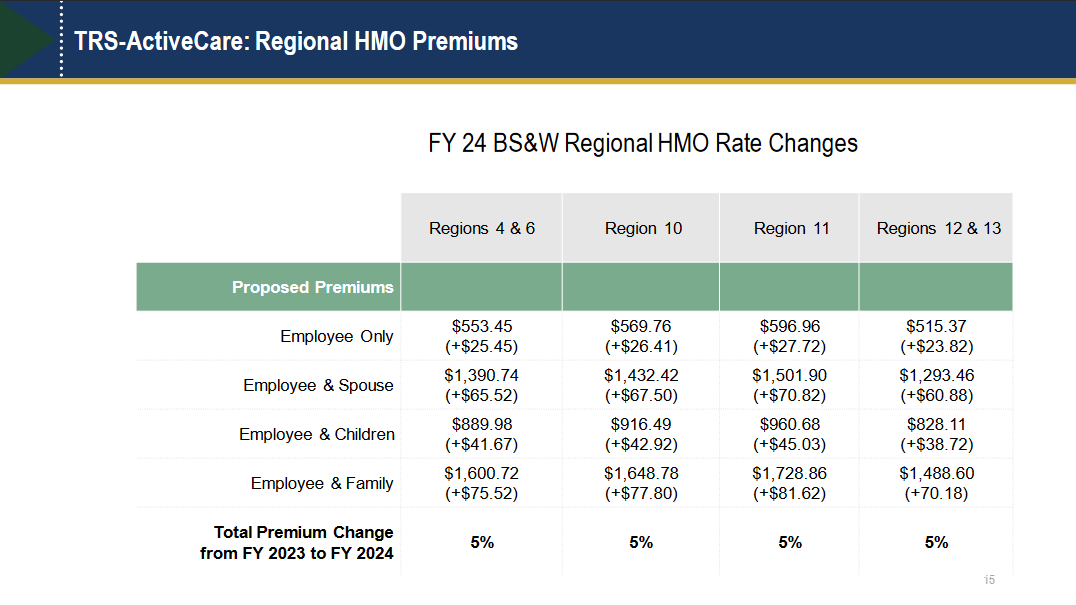The width and height of the screenshot is (1076, 605).
Task: Click the $1,728.86 Employee & Family cell
Action: point(790,483)
